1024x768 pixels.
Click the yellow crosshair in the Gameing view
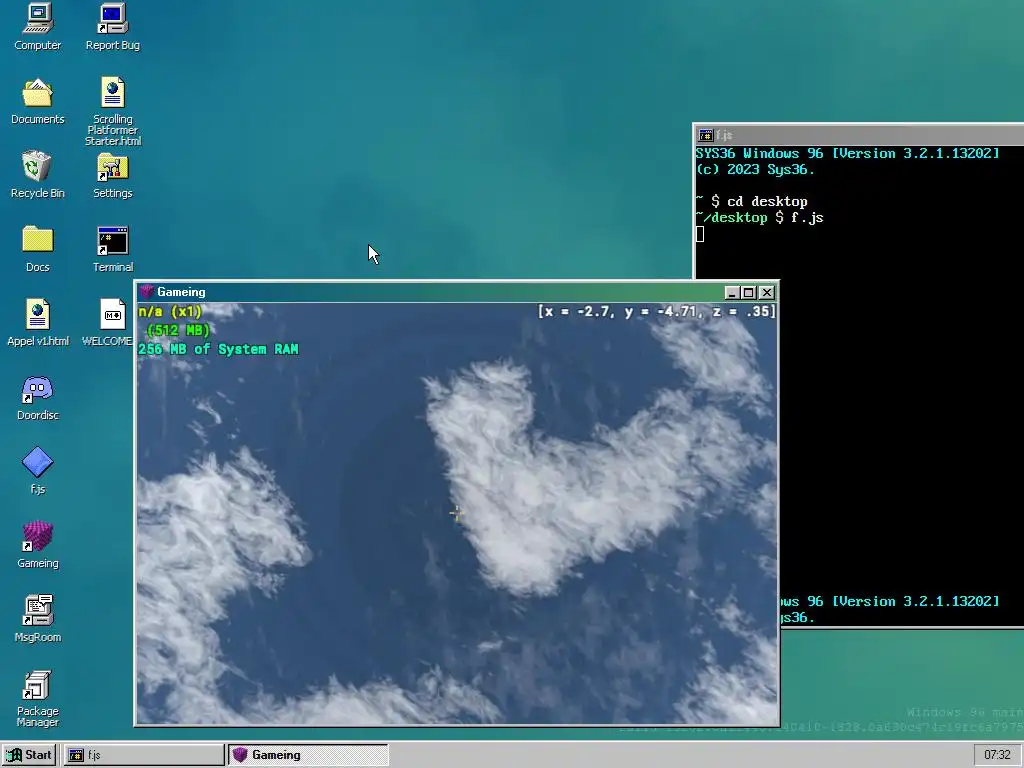tap(456, 513)
